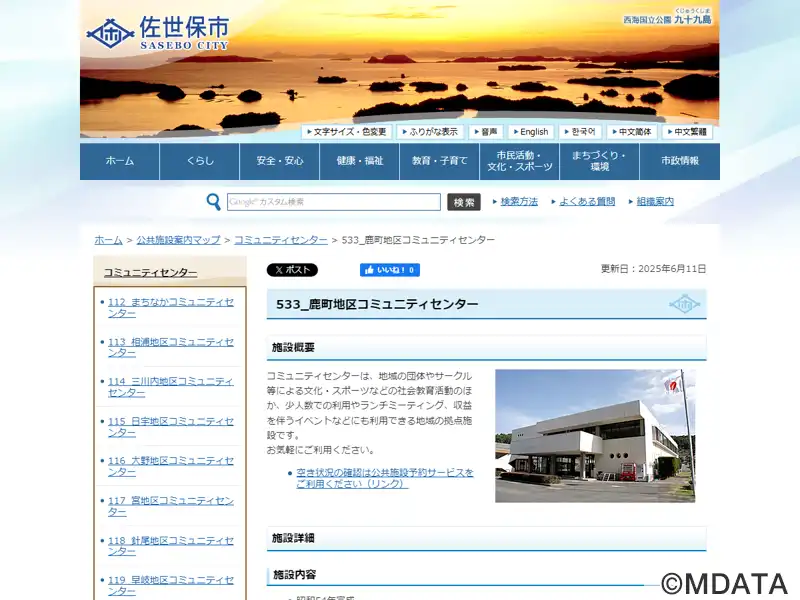
Task: Click the ホーム breadcrumb link
Action: tap(108, 240)
